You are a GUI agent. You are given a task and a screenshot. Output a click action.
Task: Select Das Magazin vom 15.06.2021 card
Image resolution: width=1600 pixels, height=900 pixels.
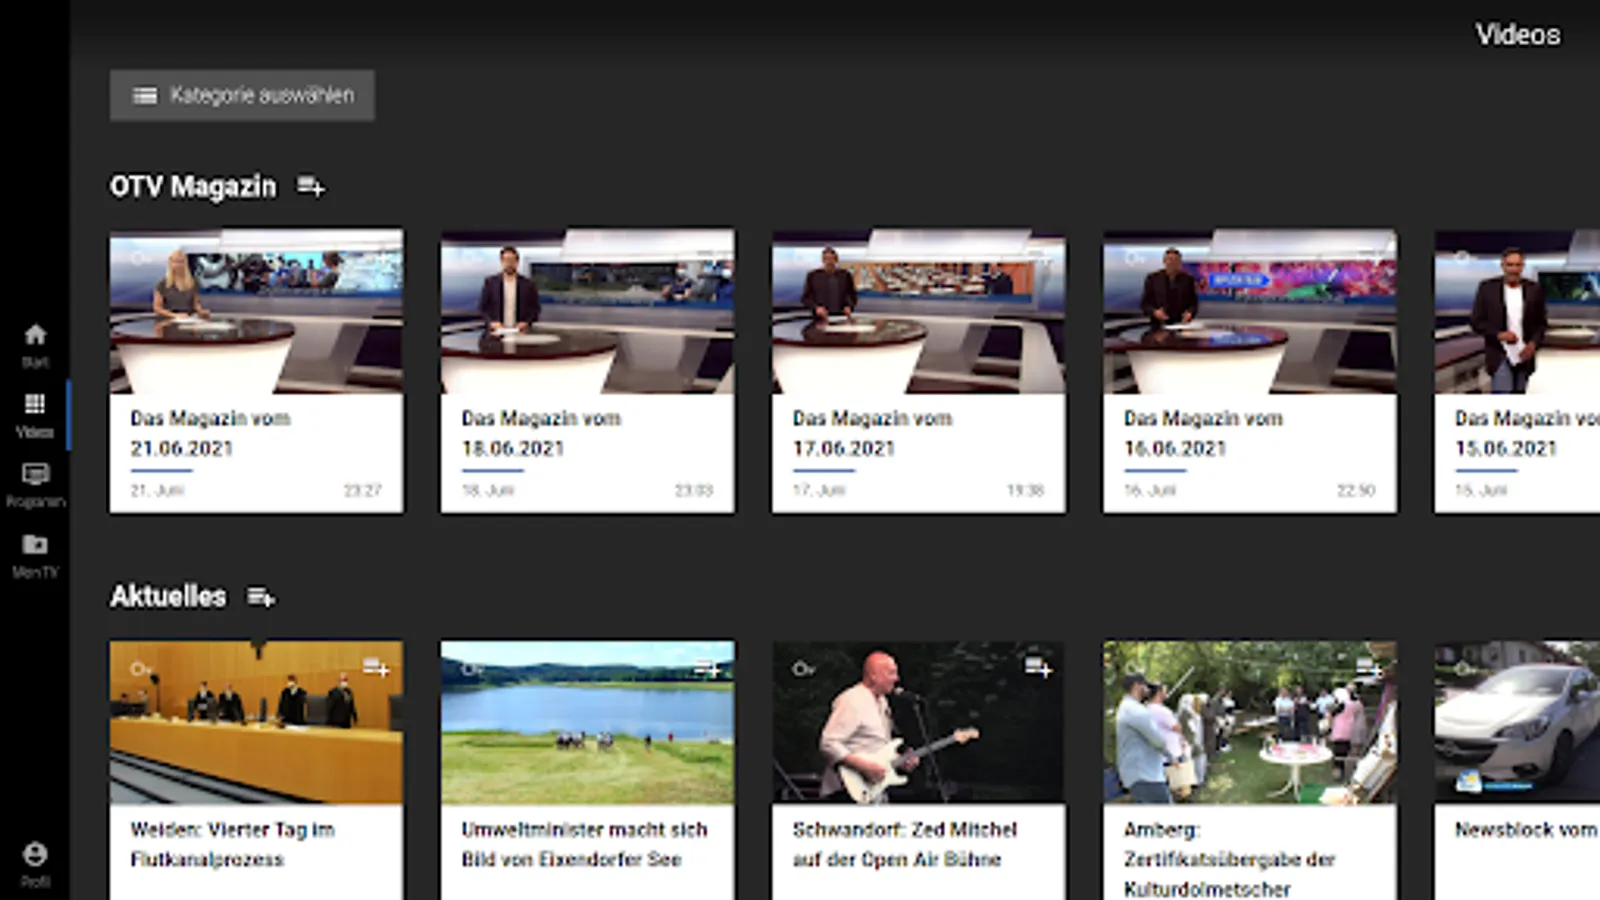(1516, 370)
